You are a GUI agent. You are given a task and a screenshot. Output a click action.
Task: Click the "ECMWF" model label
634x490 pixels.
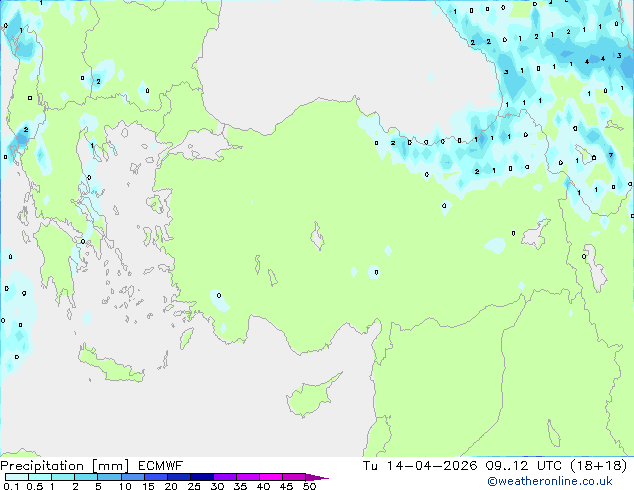click(x=161, y=466)
